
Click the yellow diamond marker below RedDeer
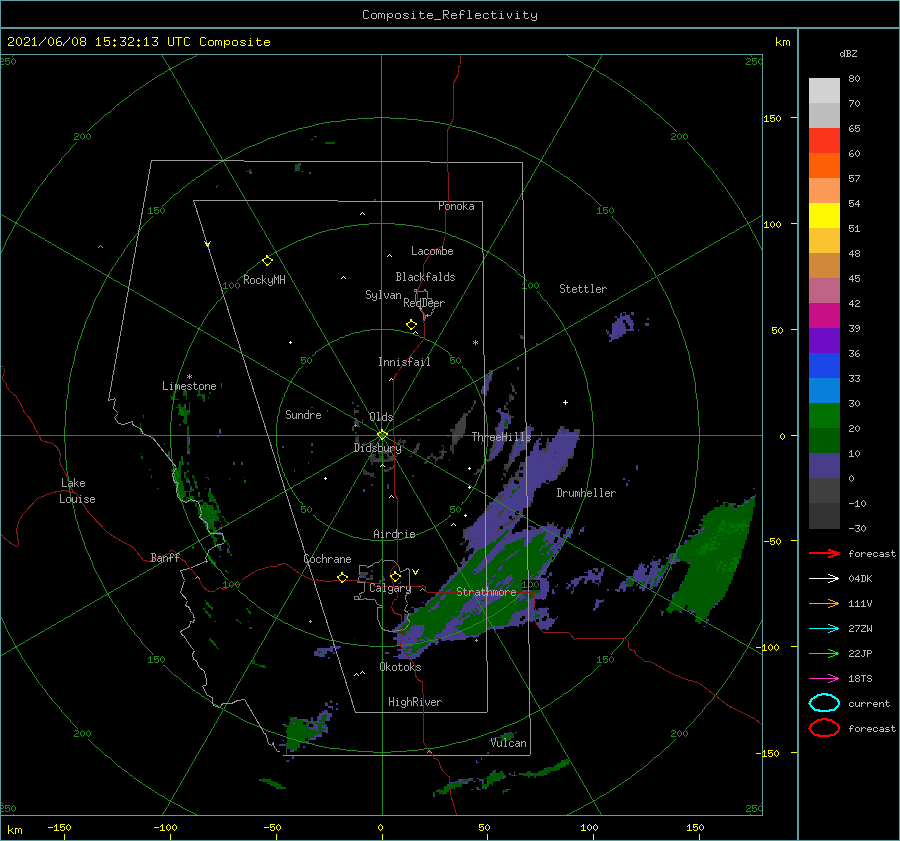tap(411, 325)
